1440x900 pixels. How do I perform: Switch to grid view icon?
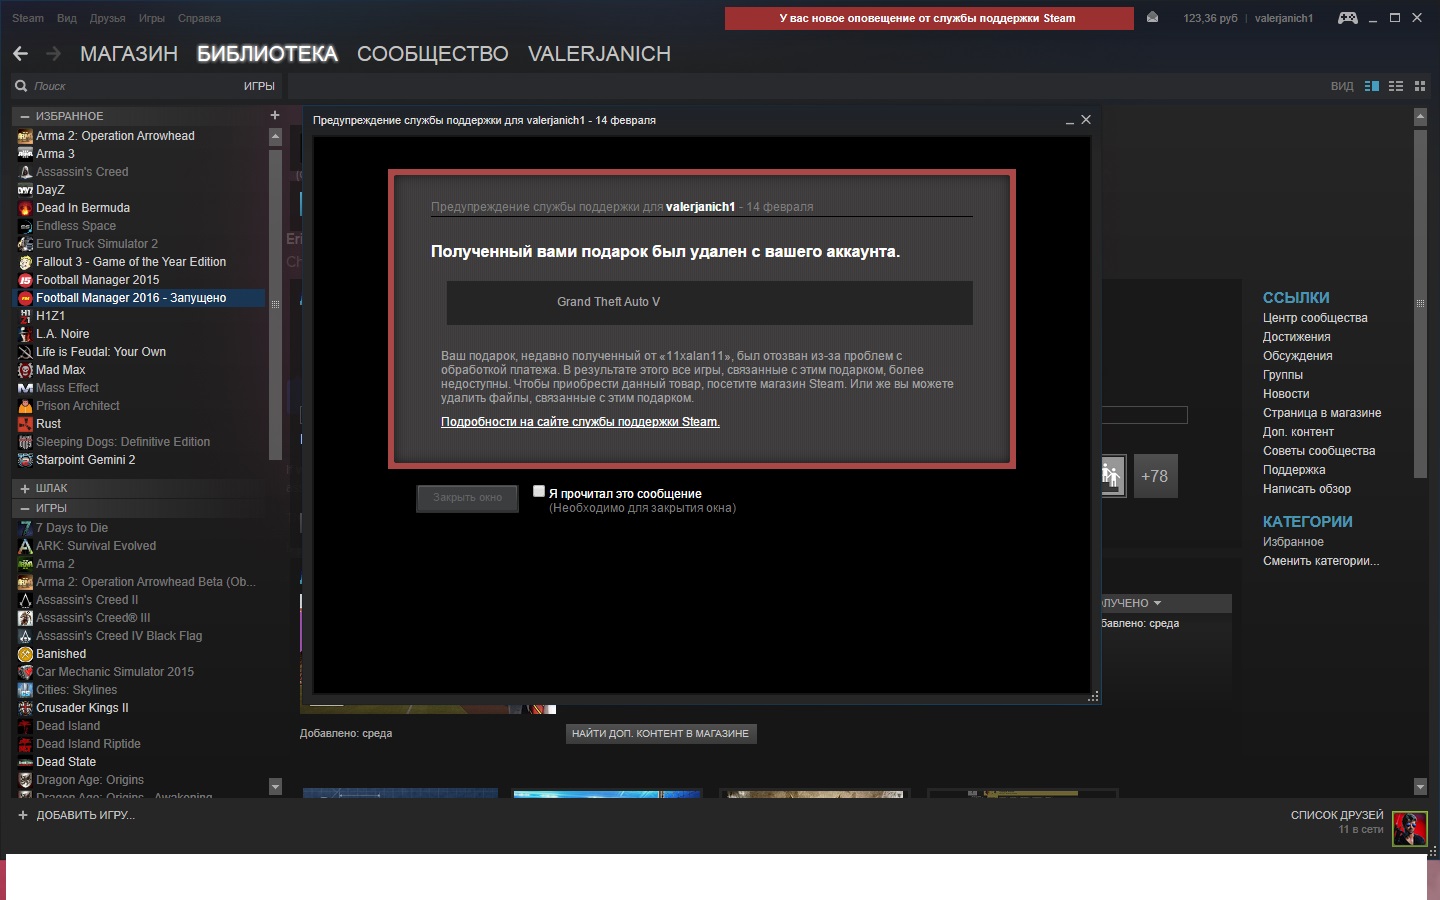pyautogui.click(x=1420, y=86)
